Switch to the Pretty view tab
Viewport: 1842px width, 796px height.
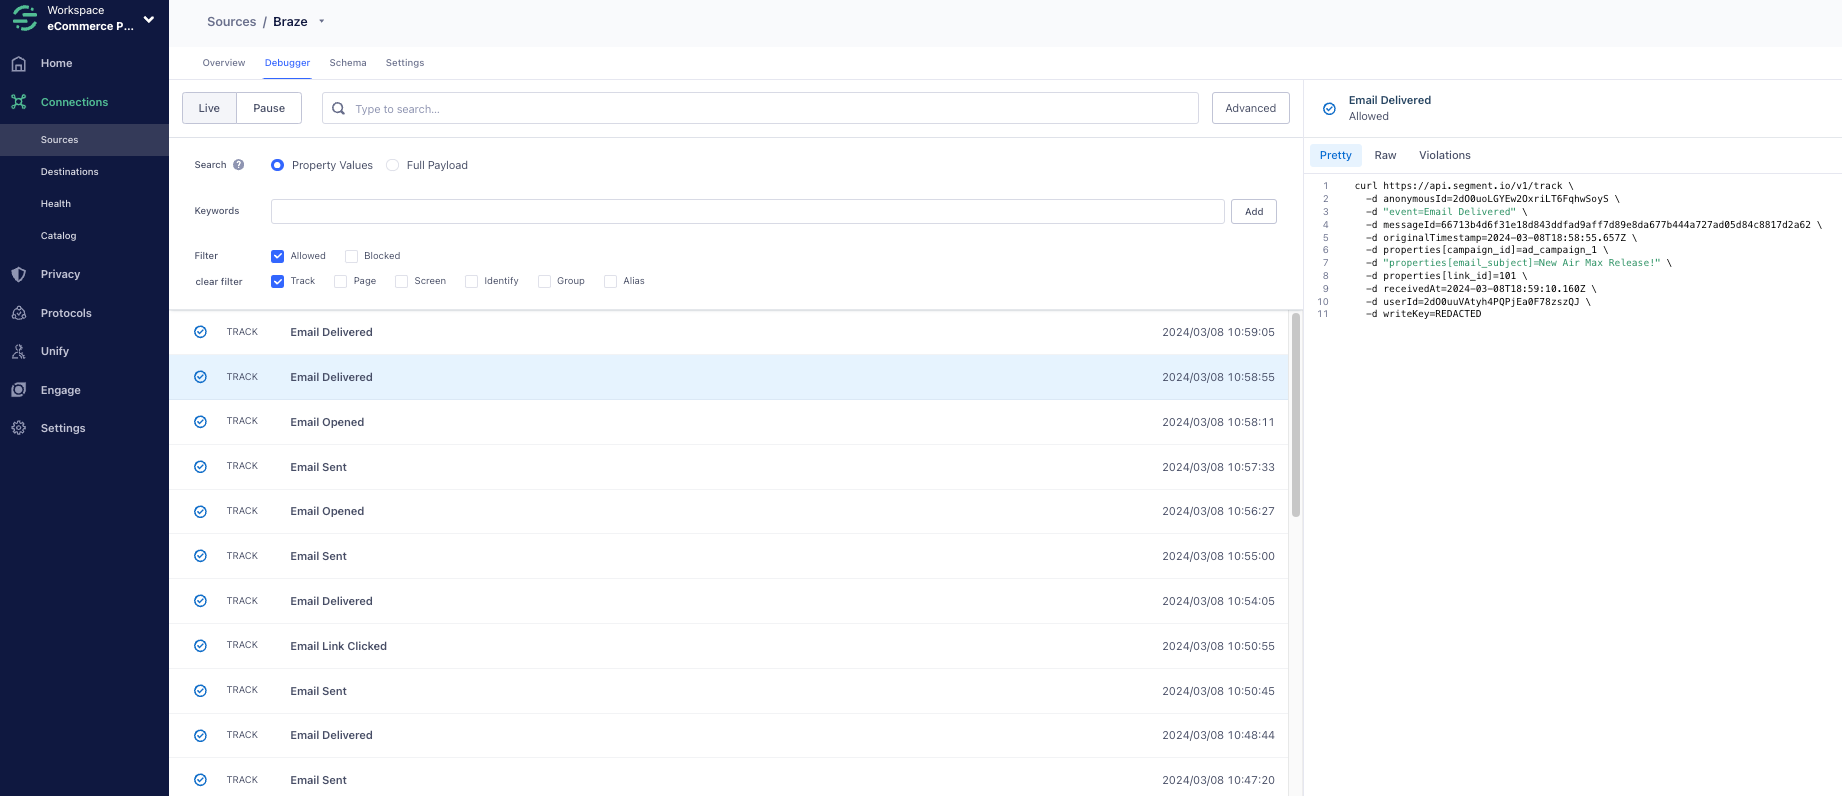(1335, 155)
